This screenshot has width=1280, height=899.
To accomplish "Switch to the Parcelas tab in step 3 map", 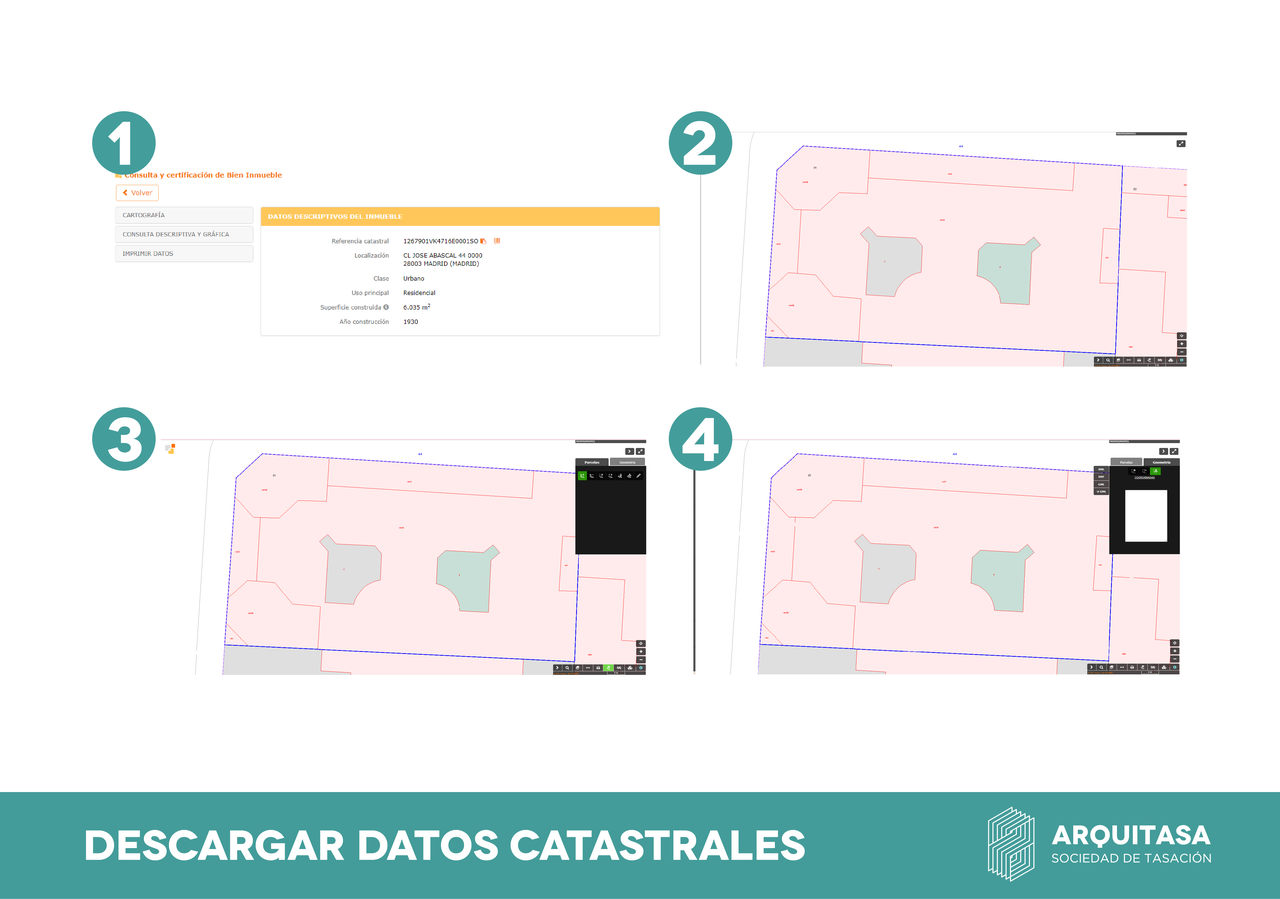I will click(592, 462).
